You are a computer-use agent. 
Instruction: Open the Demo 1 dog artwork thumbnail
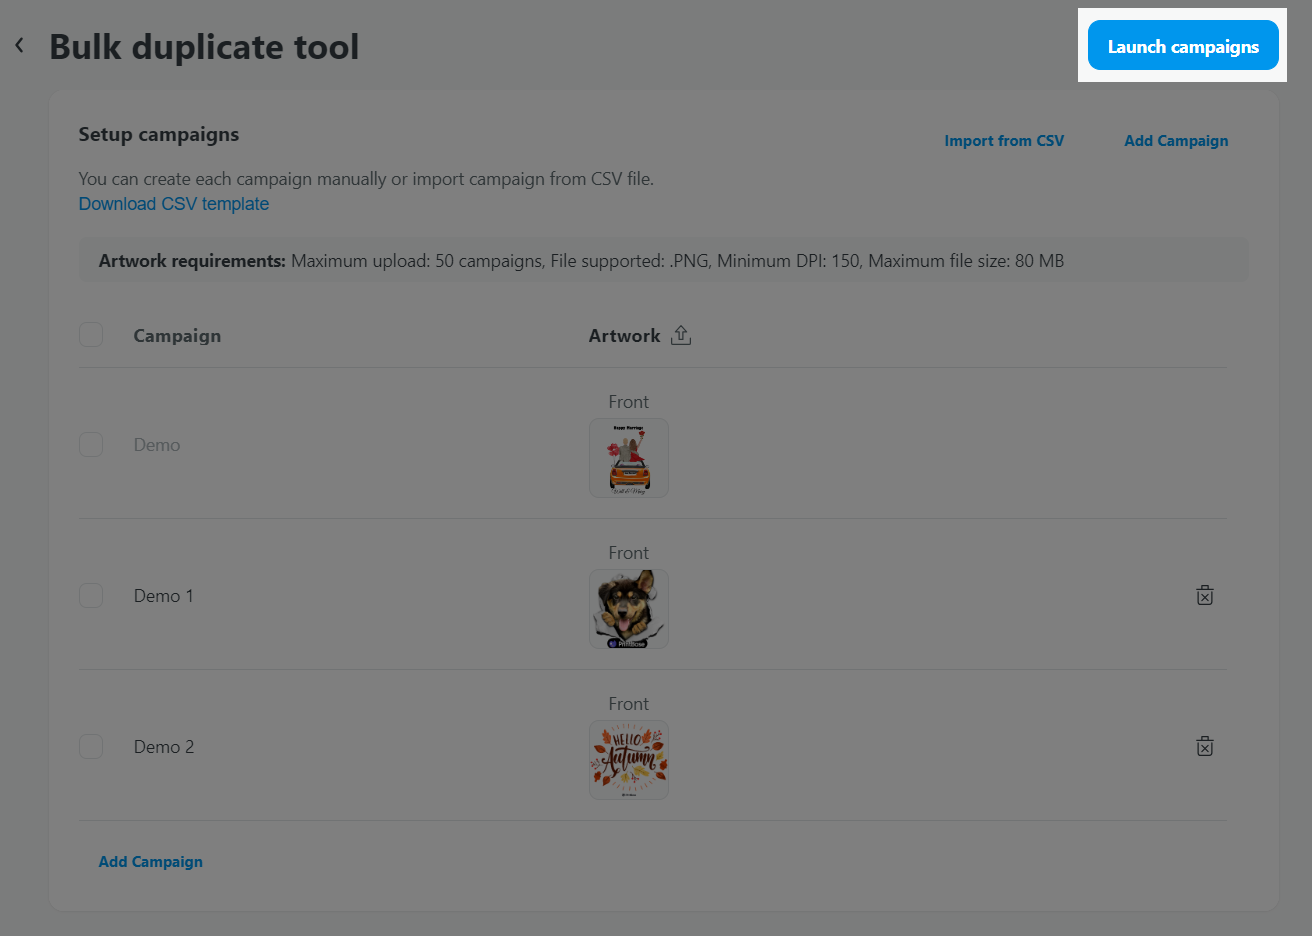[629, 609]
